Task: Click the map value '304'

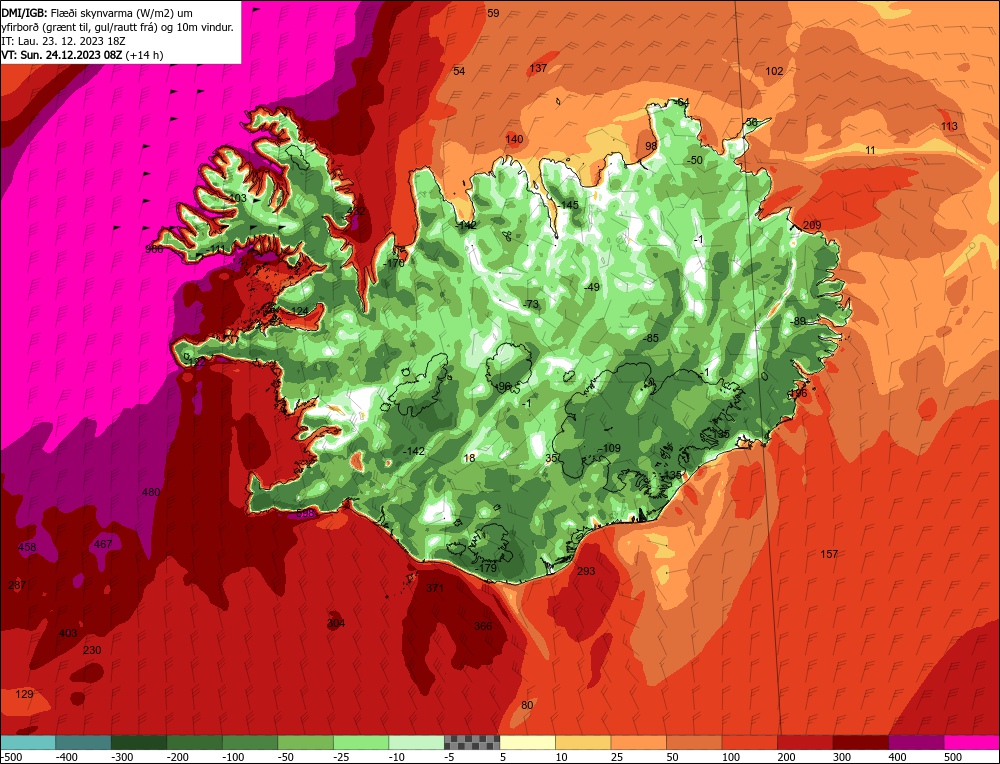Action: click(x=335, y=623)
